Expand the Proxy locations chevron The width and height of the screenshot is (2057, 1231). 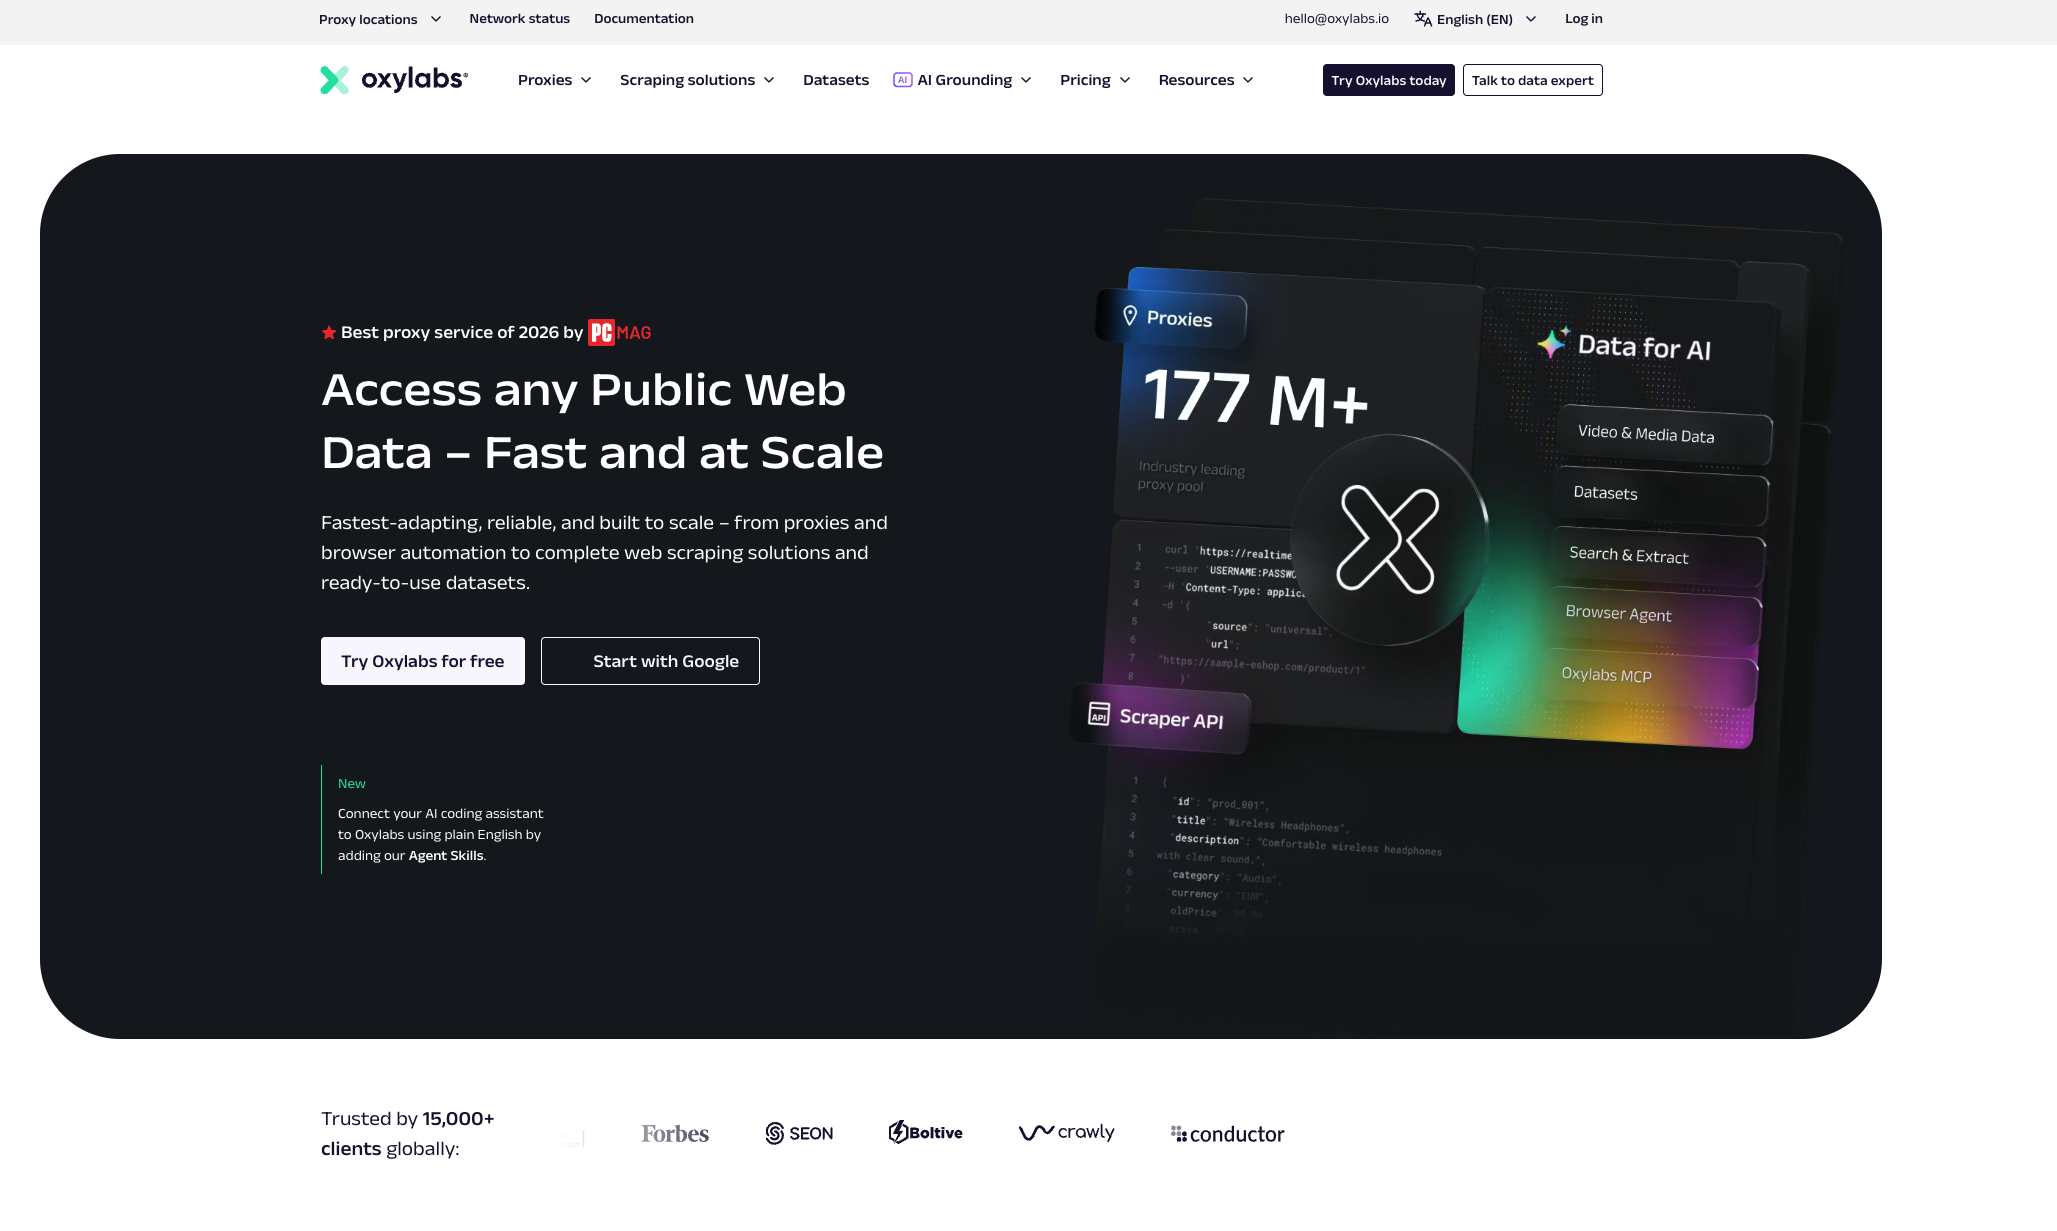pos(436,19)
